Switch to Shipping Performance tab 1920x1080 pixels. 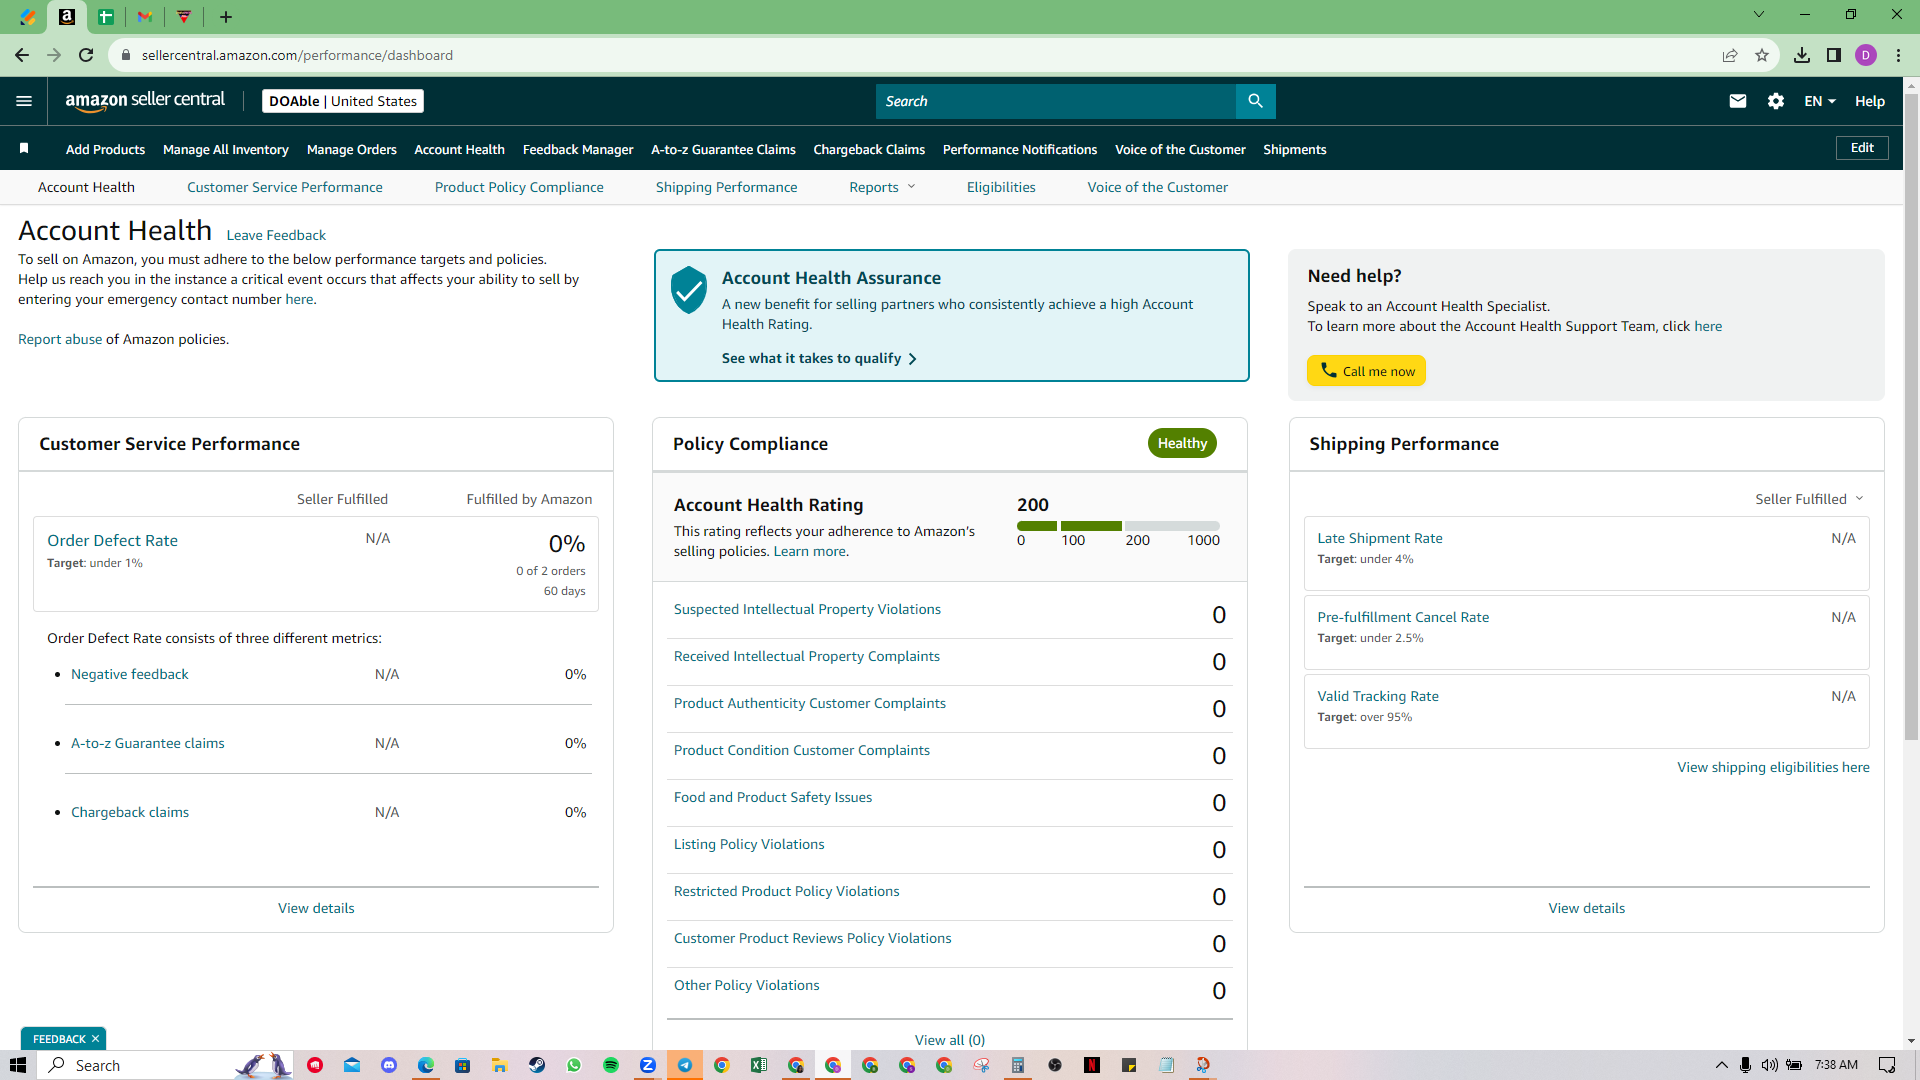tap(727, 187)
